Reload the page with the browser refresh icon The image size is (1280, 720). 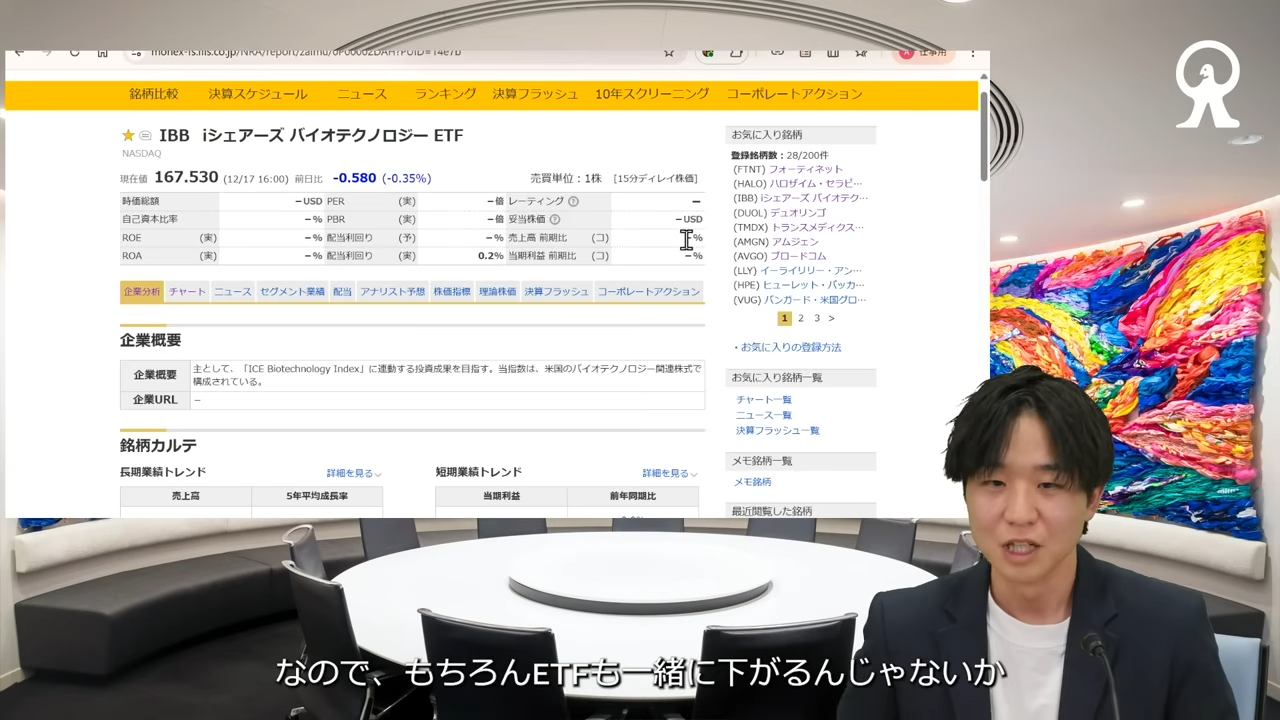pos(74,53)
